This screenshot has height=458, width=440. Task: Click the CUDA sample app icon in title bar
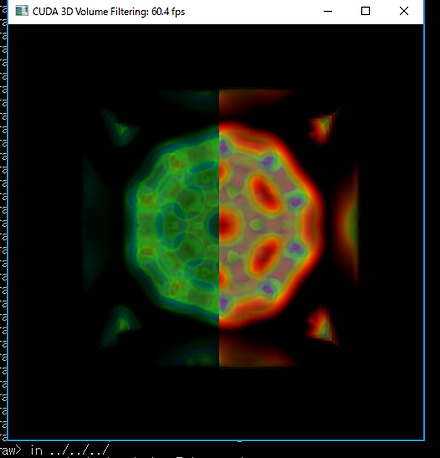tap(22, 11)
